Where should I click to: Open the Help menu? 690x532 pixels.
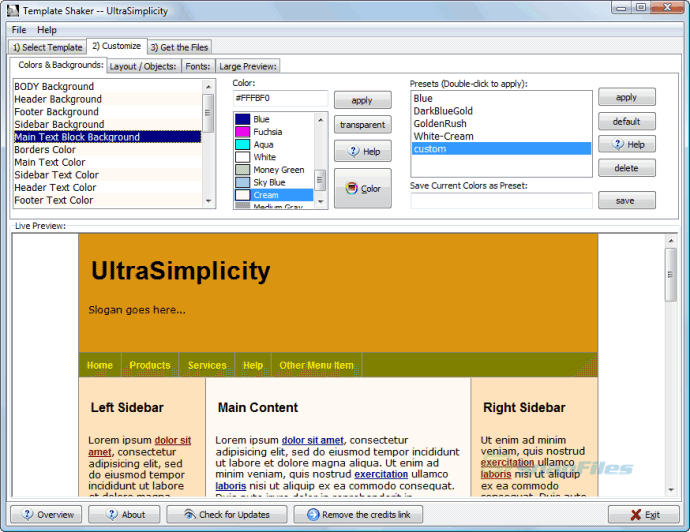tap(47, 30)
